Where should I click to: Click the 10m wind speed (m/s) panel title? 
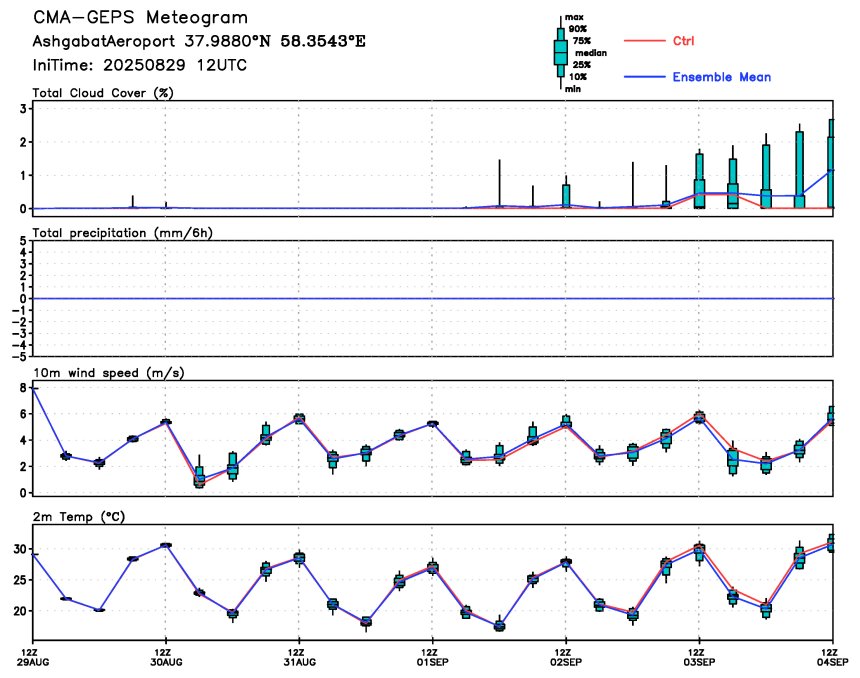(x=109, y=373)
